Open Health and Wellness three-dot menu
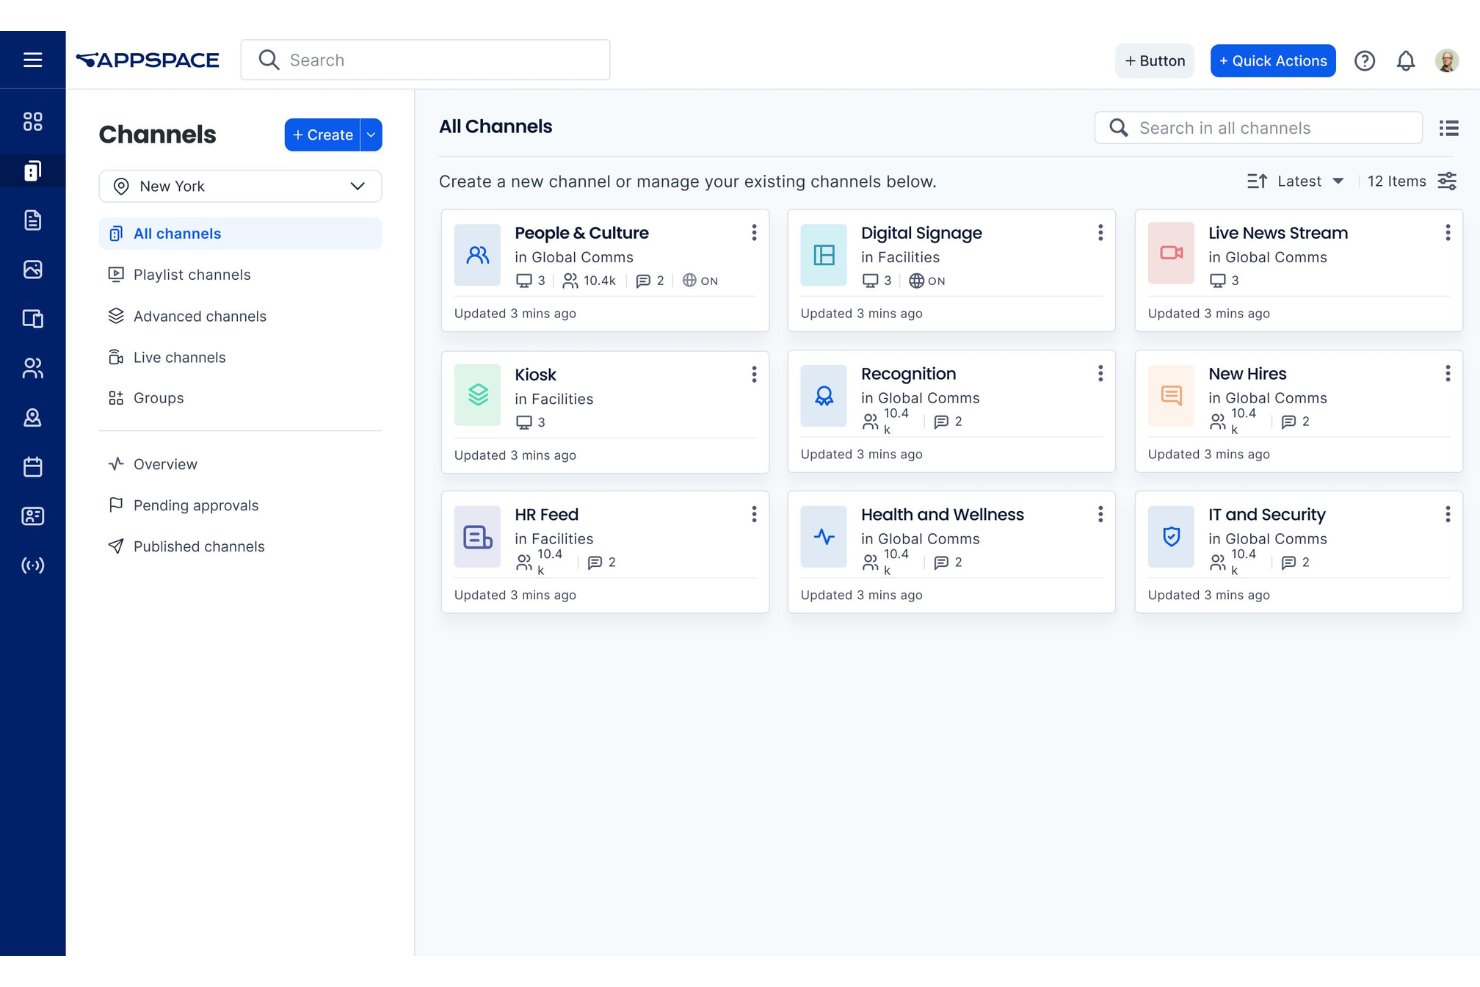Viewport: 1480px width, 987px height. coord(1101,514)
